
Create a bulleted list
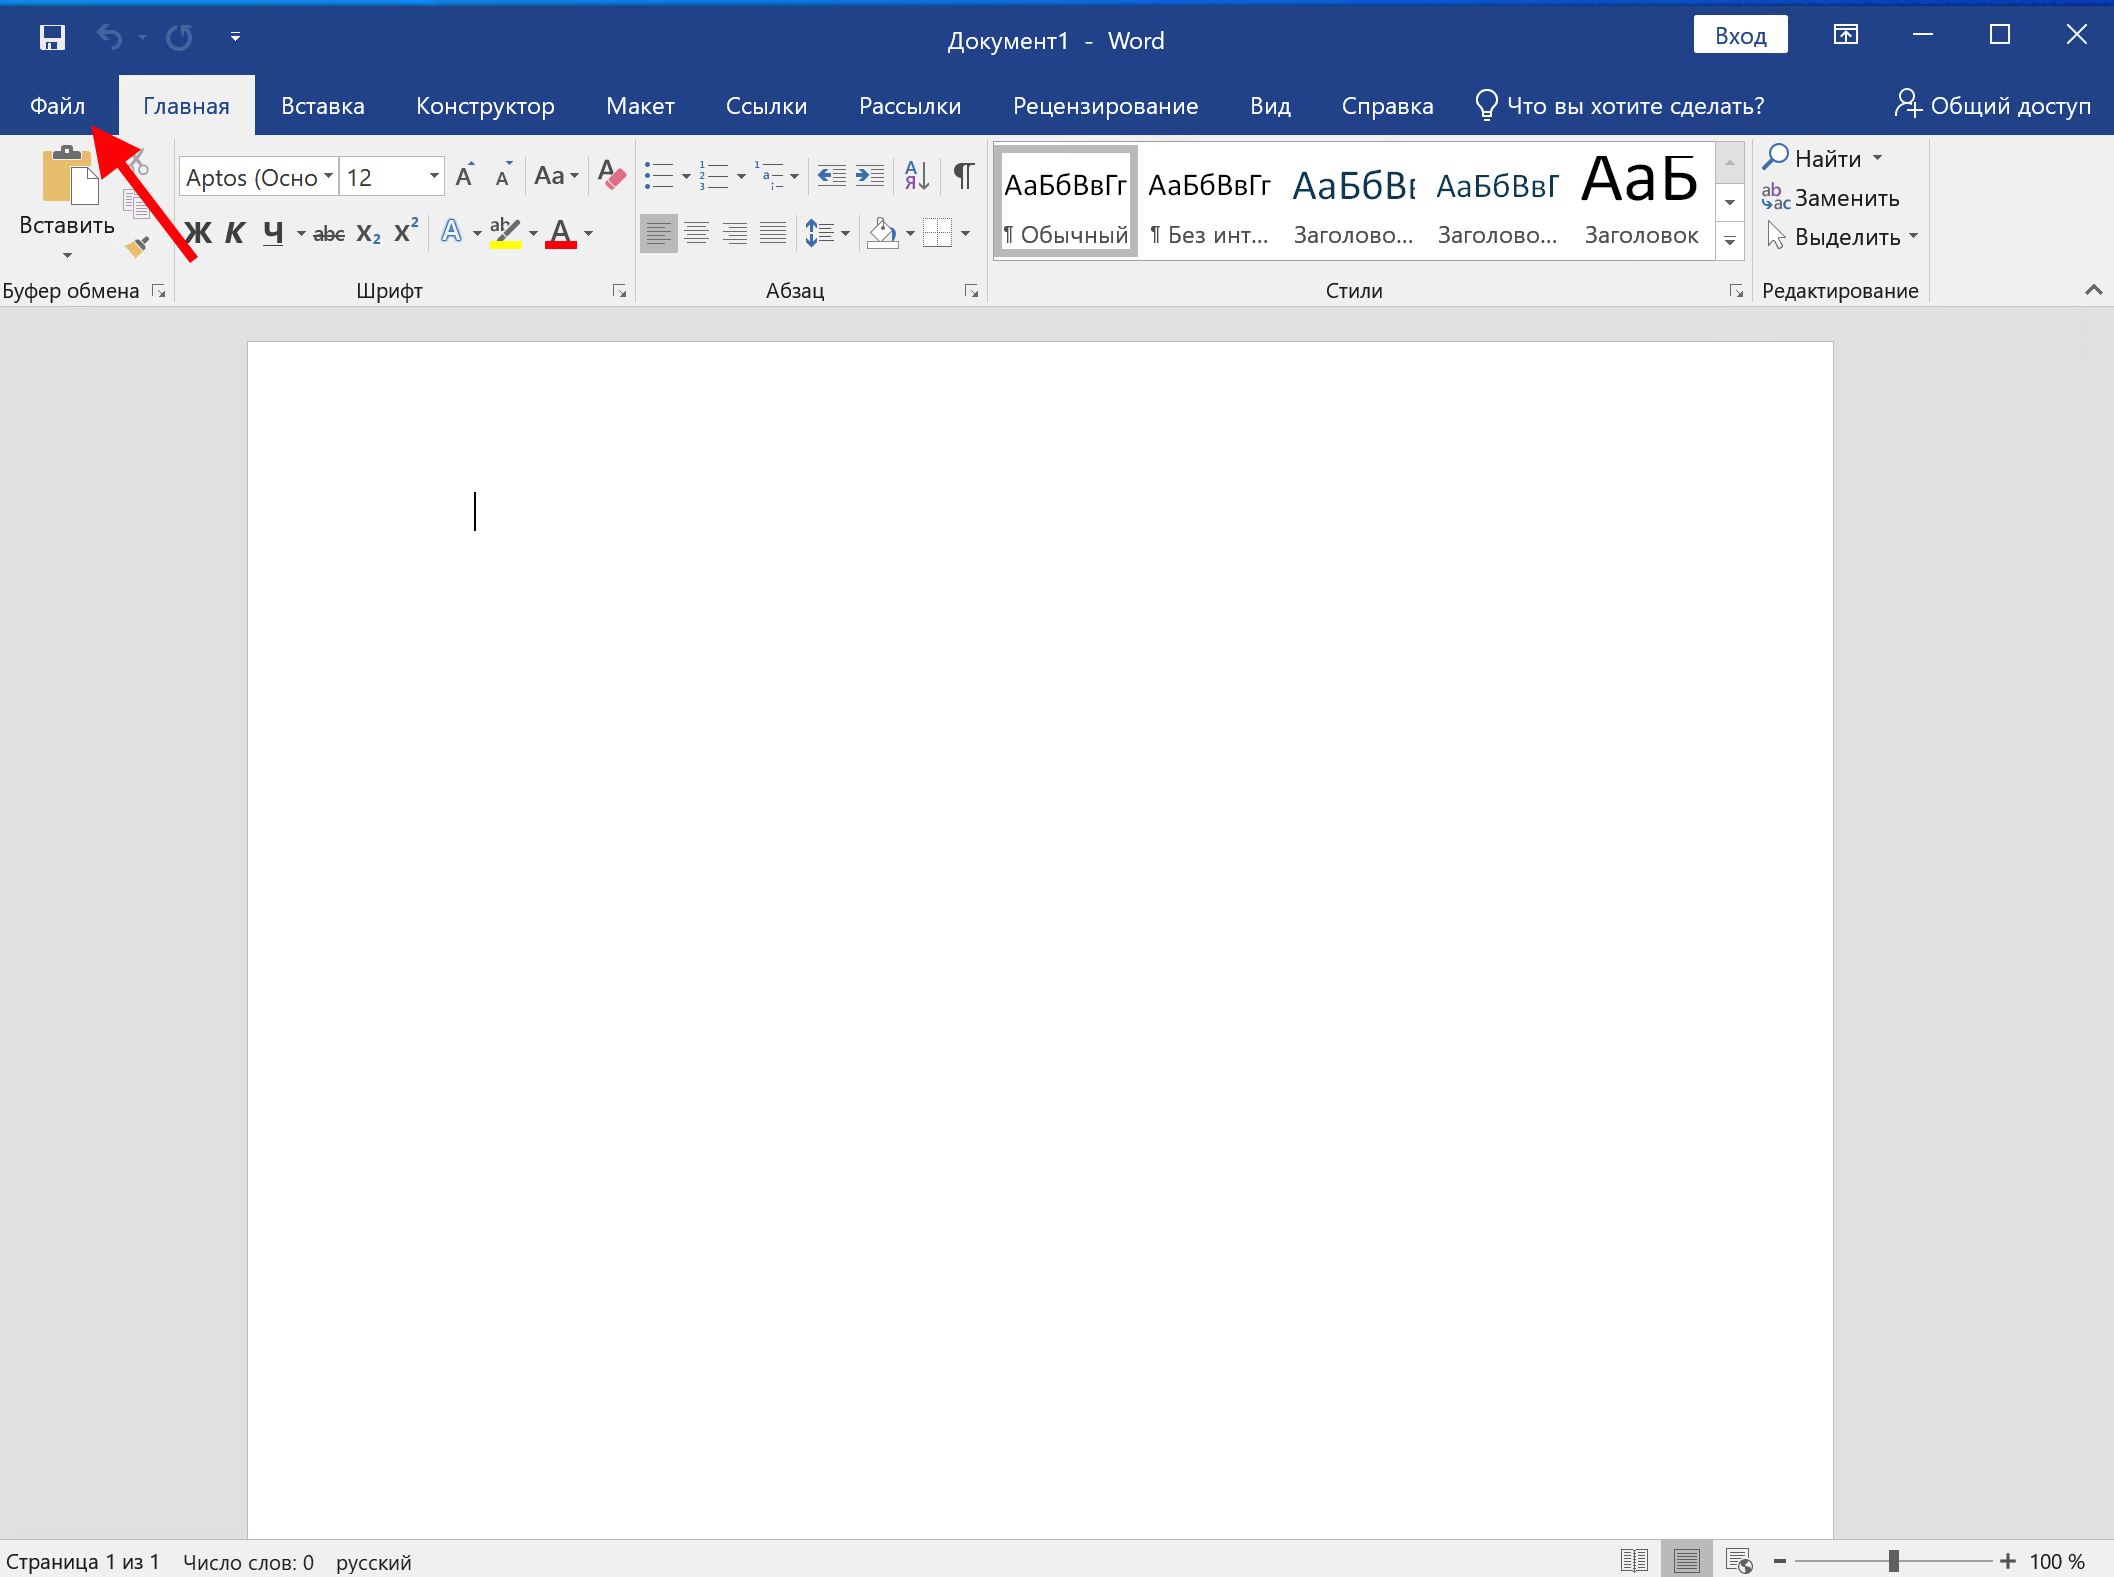coord(659,176)
